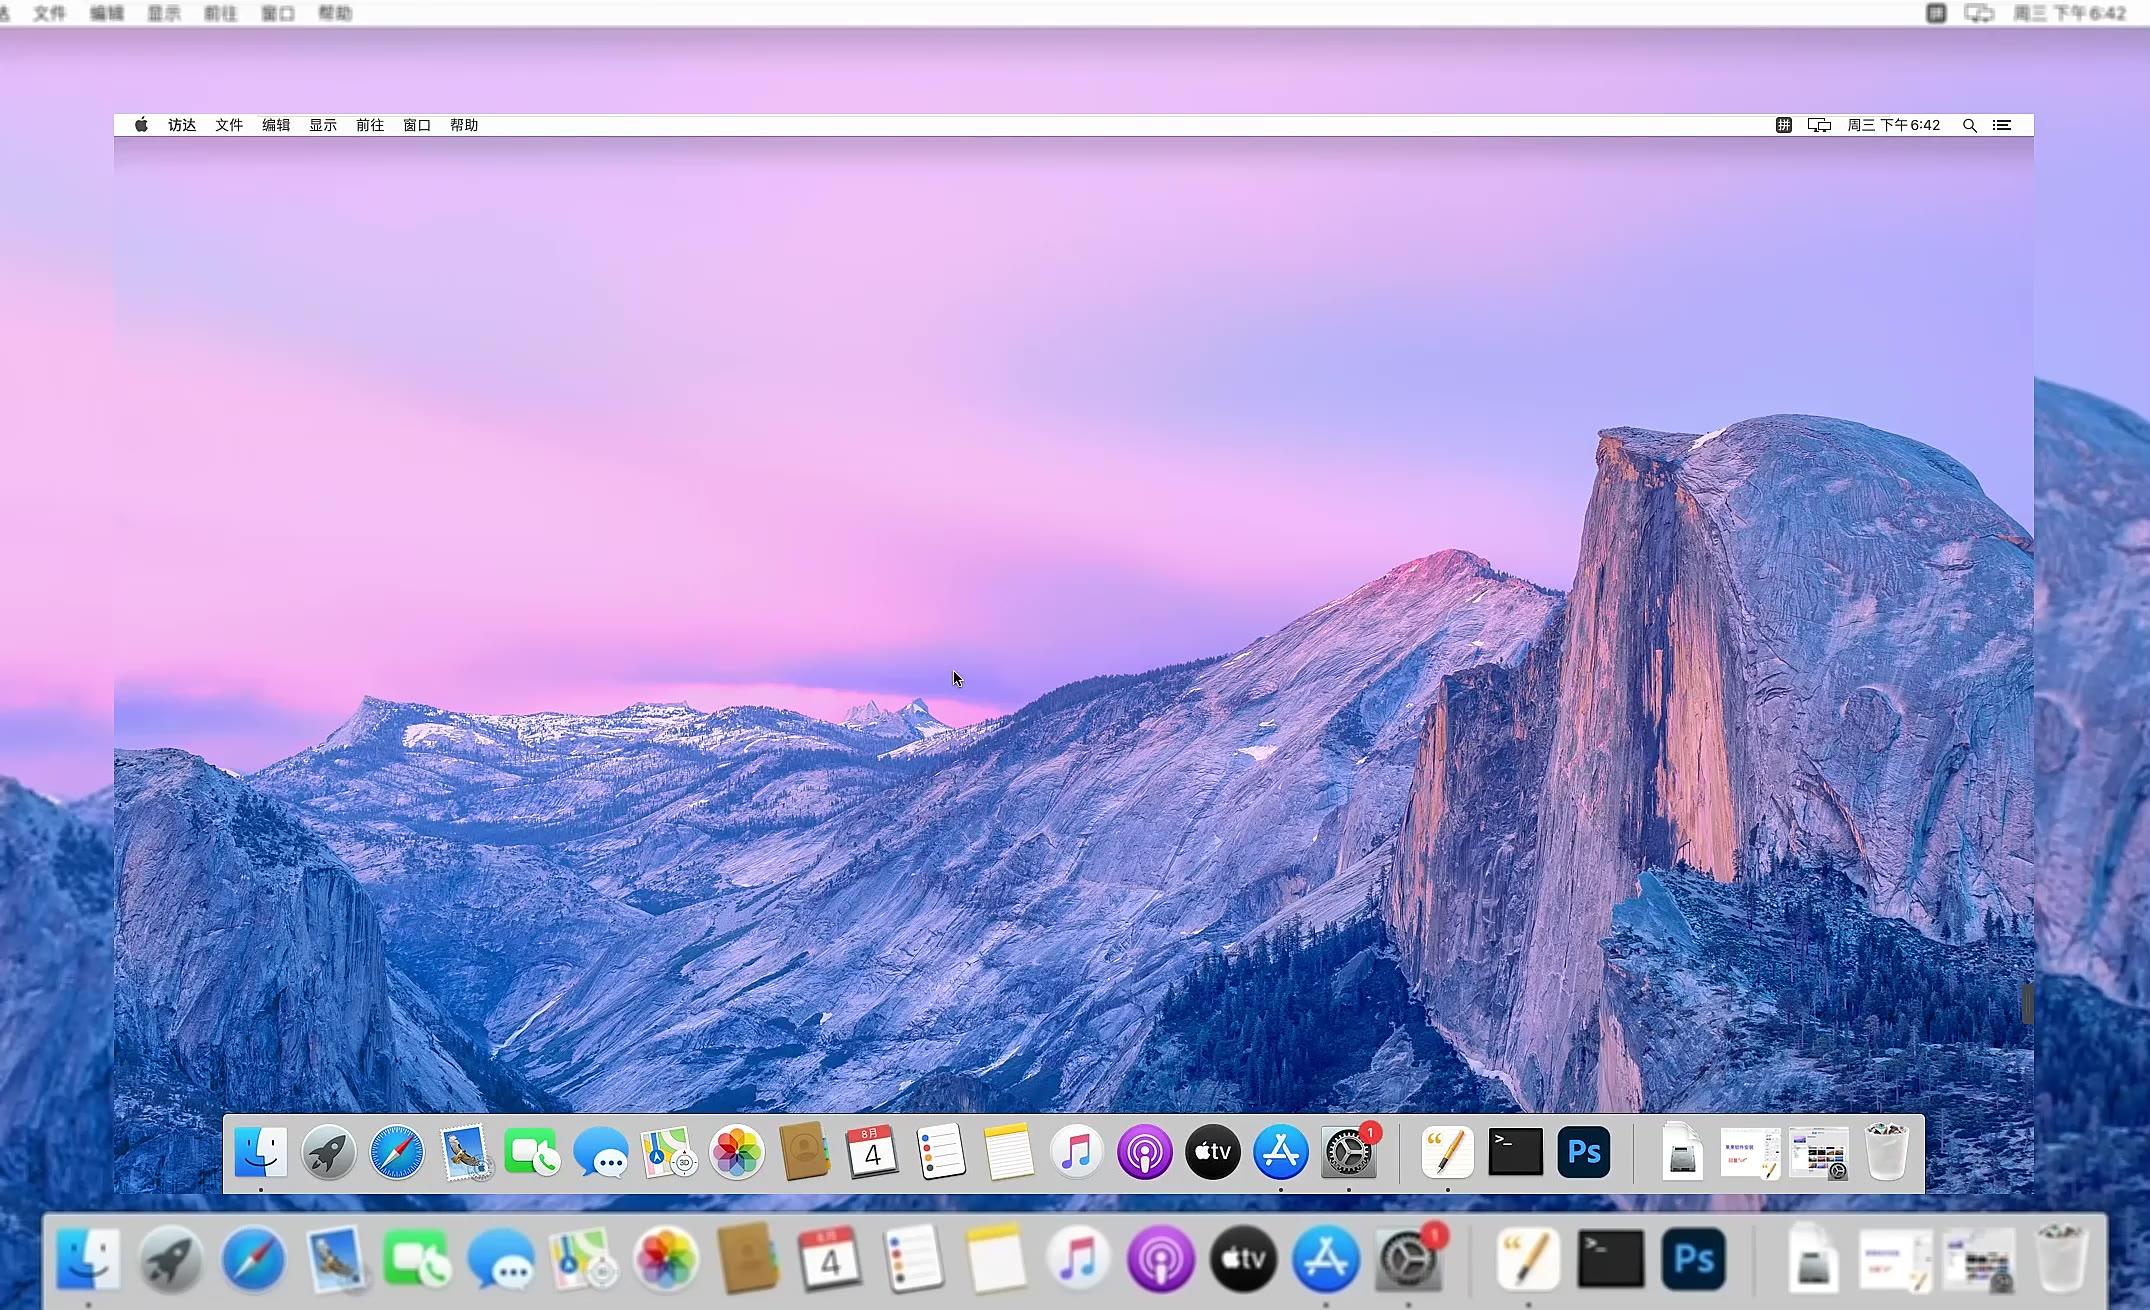
Task: Open Apple TV icon in inner dock
Action: point(1213,1152)
